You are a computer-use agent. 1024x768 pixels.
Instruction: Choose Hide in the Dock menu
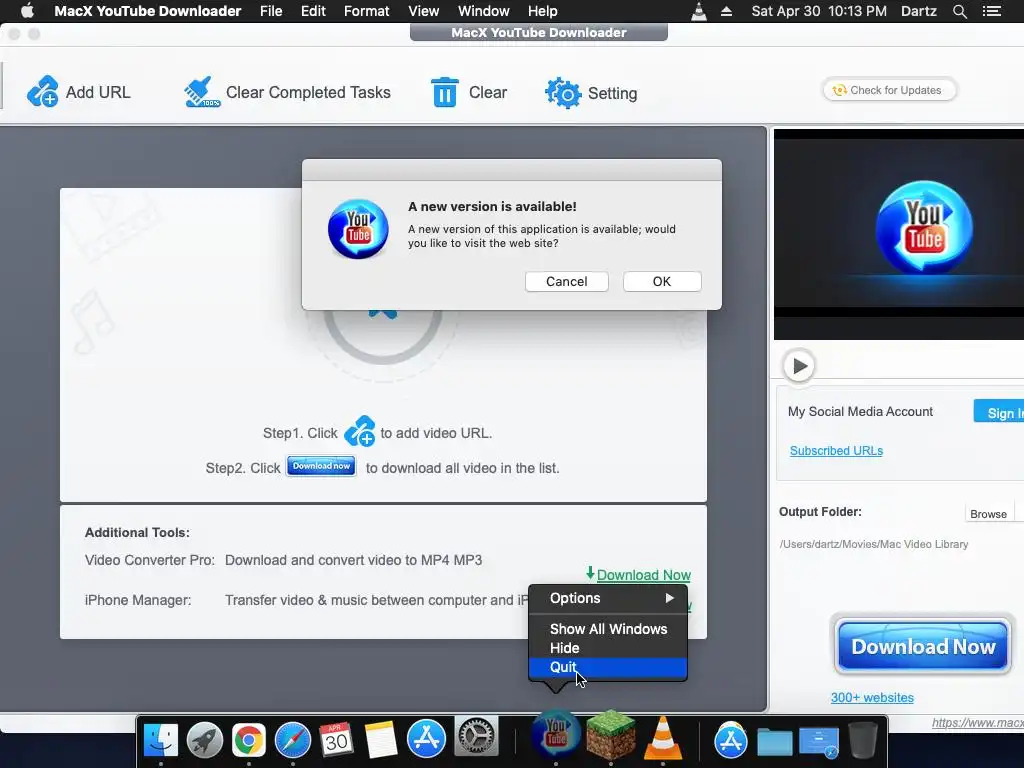607,648
